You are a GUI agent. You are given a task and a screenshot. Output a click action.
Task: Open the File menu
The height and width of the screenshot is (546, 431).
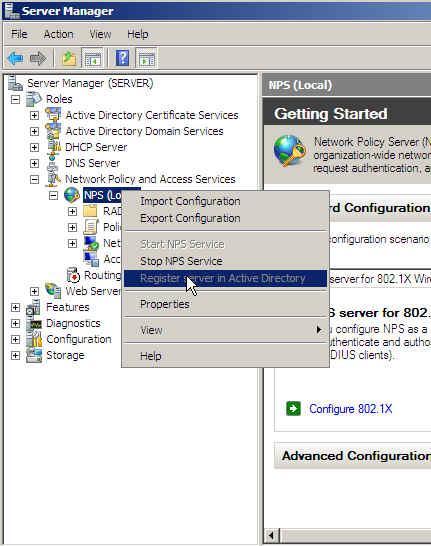pos(19,34)
